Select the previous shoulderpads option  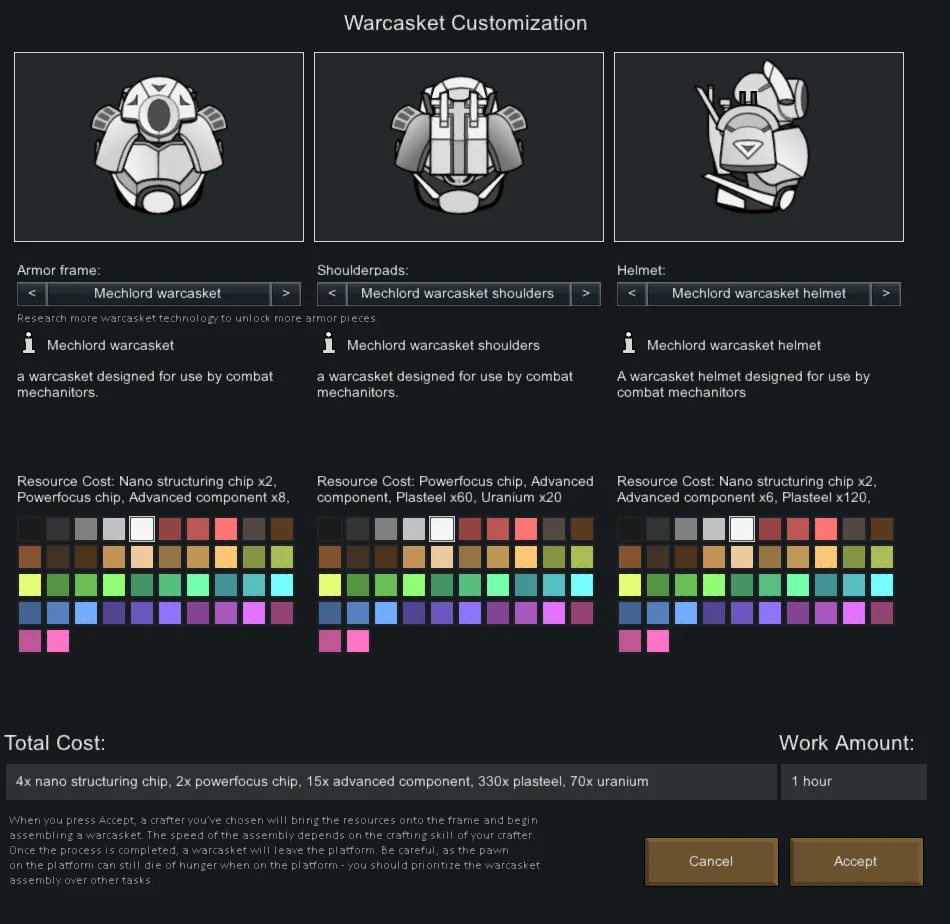point(332,294)
